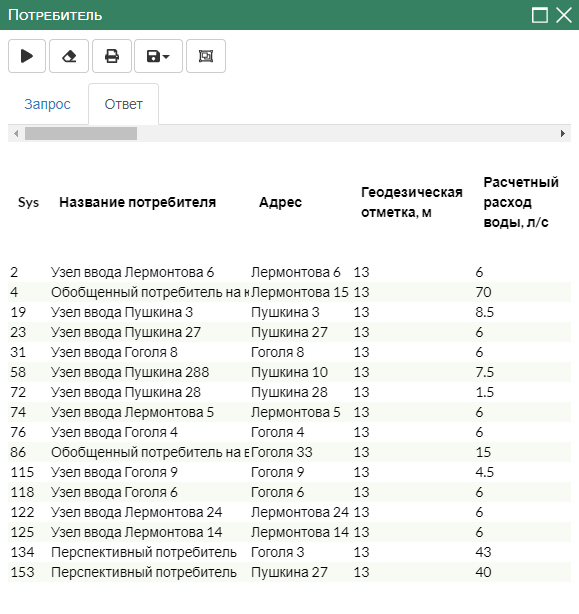Click Sys value 86
Image resolution: width=579 pixels, height=614 pixels.
[18, 452]
